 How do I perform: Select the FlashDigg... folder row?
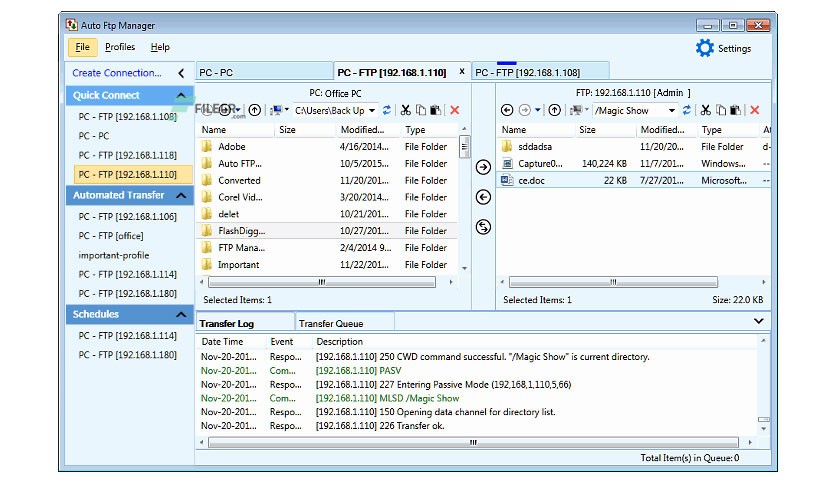pyautogui.click(x=327, y=231)
